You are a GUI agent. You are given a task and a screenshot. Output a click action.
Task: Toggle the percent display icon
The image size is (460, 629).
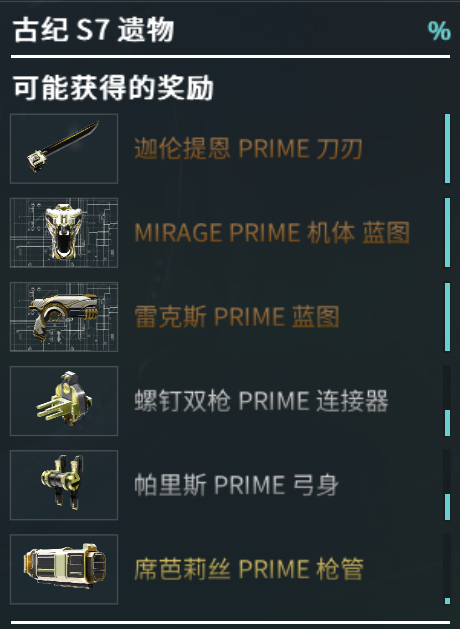(439, 30)
